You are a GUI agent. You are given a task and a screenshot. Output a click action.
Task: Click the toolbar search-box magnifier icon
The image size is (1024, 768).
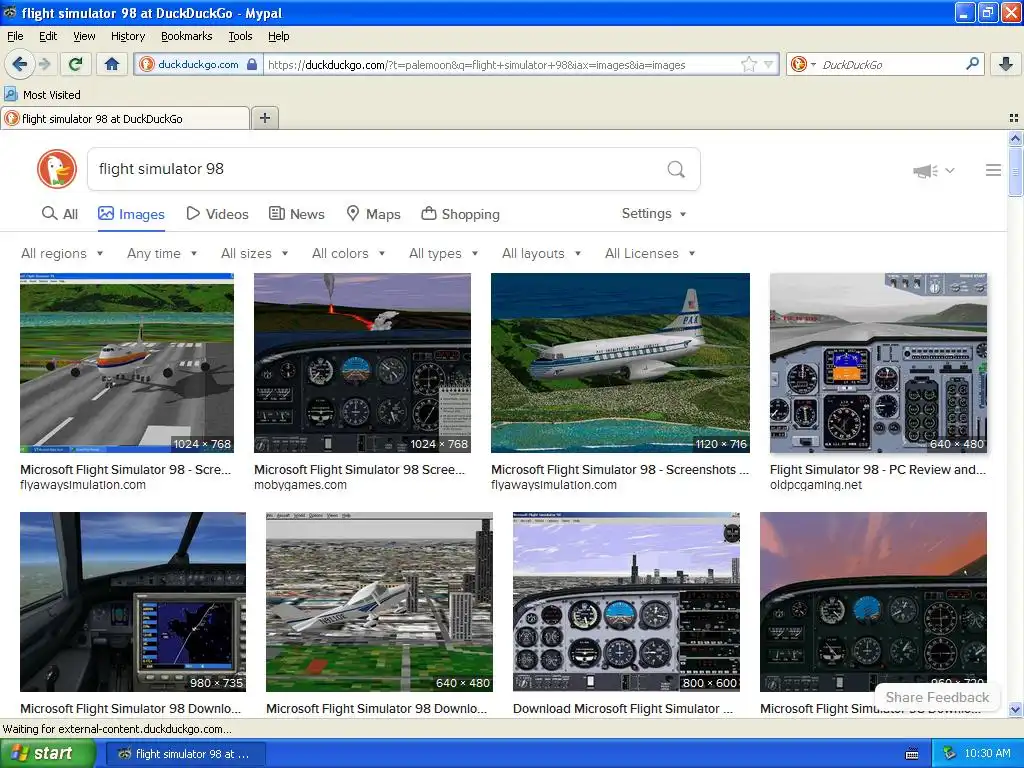click(x=972, y=64)
